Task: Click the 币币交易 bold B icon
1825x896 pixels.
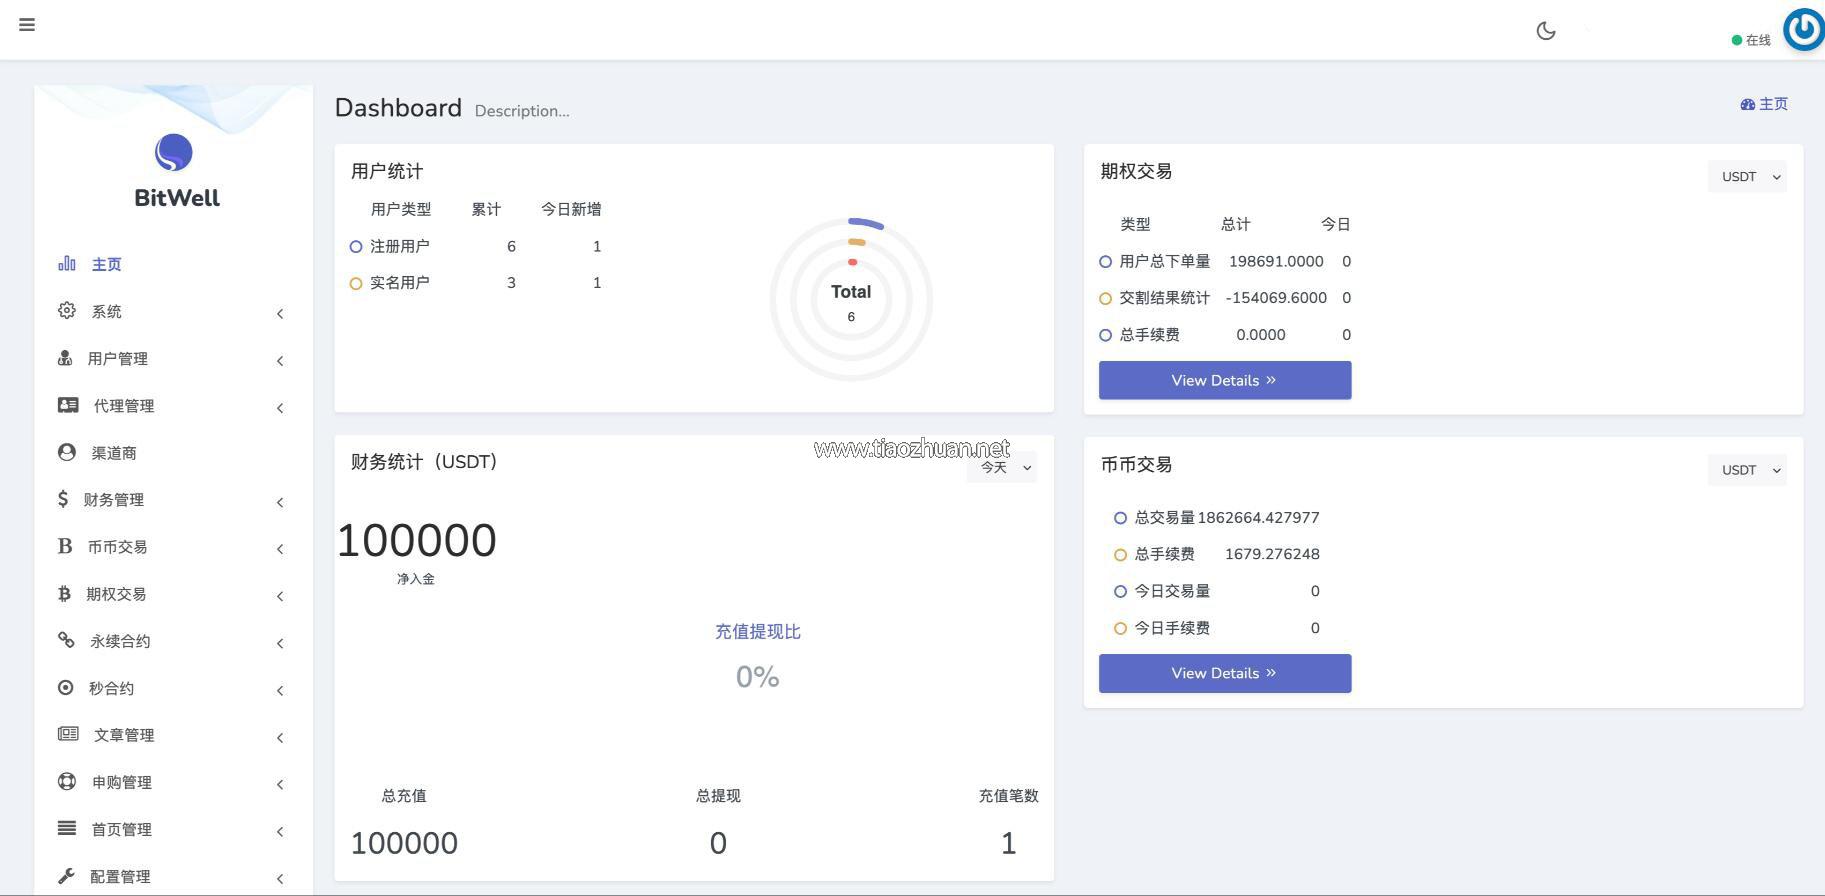Action: pos(65,546)
